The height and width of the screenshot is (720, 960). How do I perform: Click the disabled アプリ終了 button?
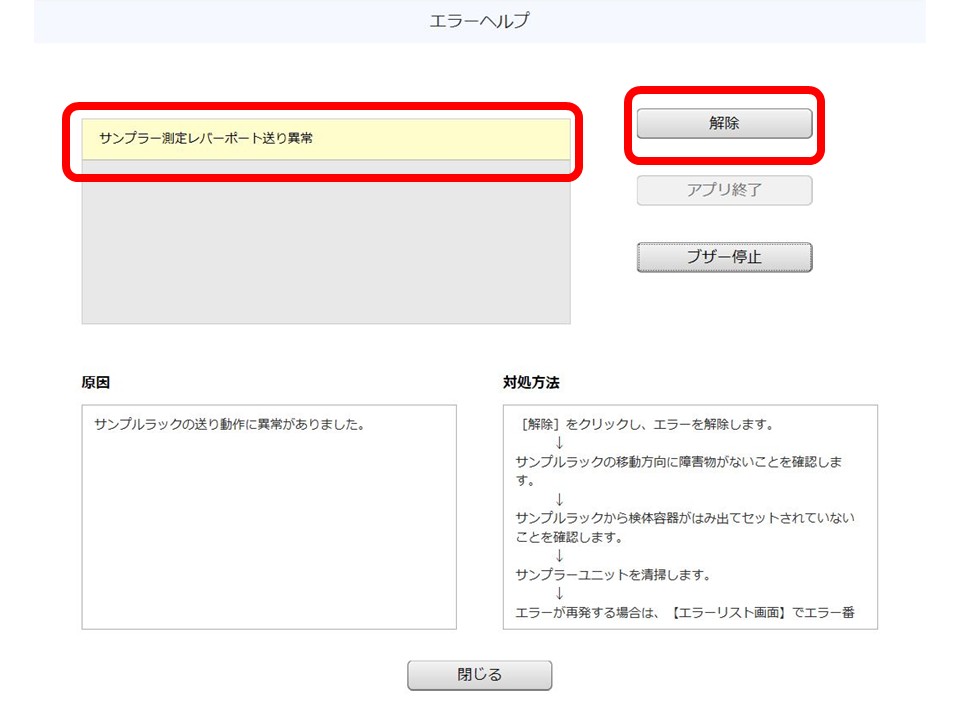[723, 190]
